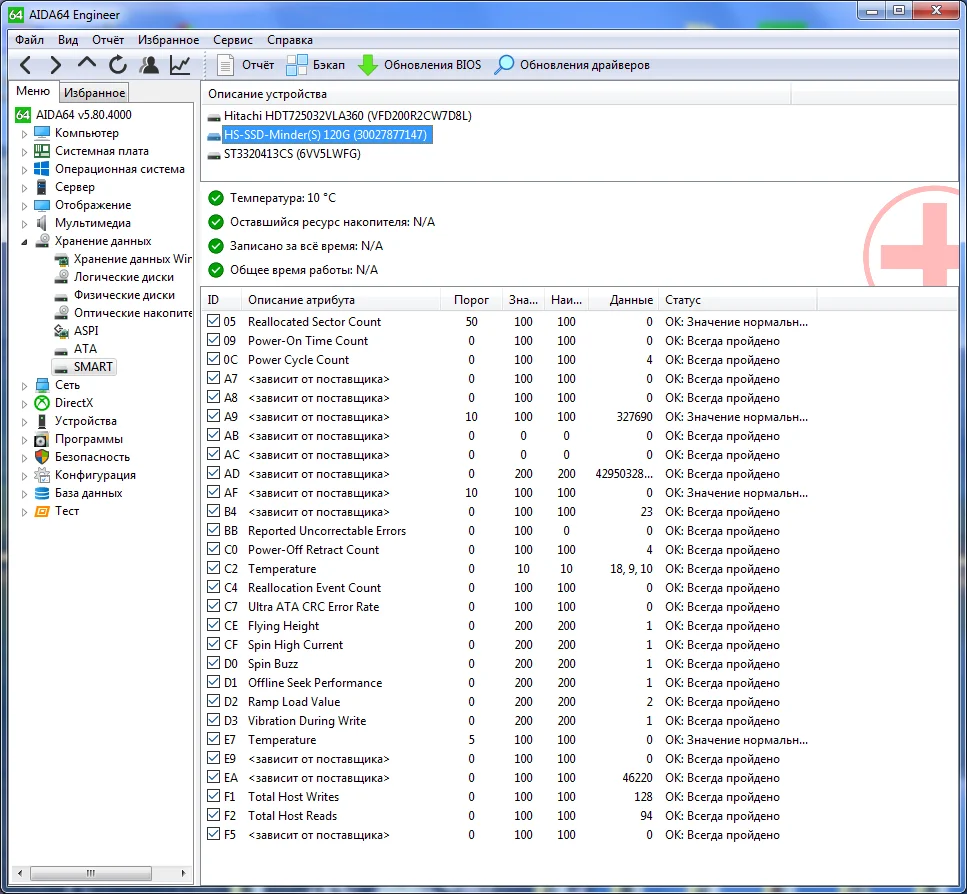967x894 pixels.
Task: Expand the Компьютер tree node arrow
Action: coord(24,134)
